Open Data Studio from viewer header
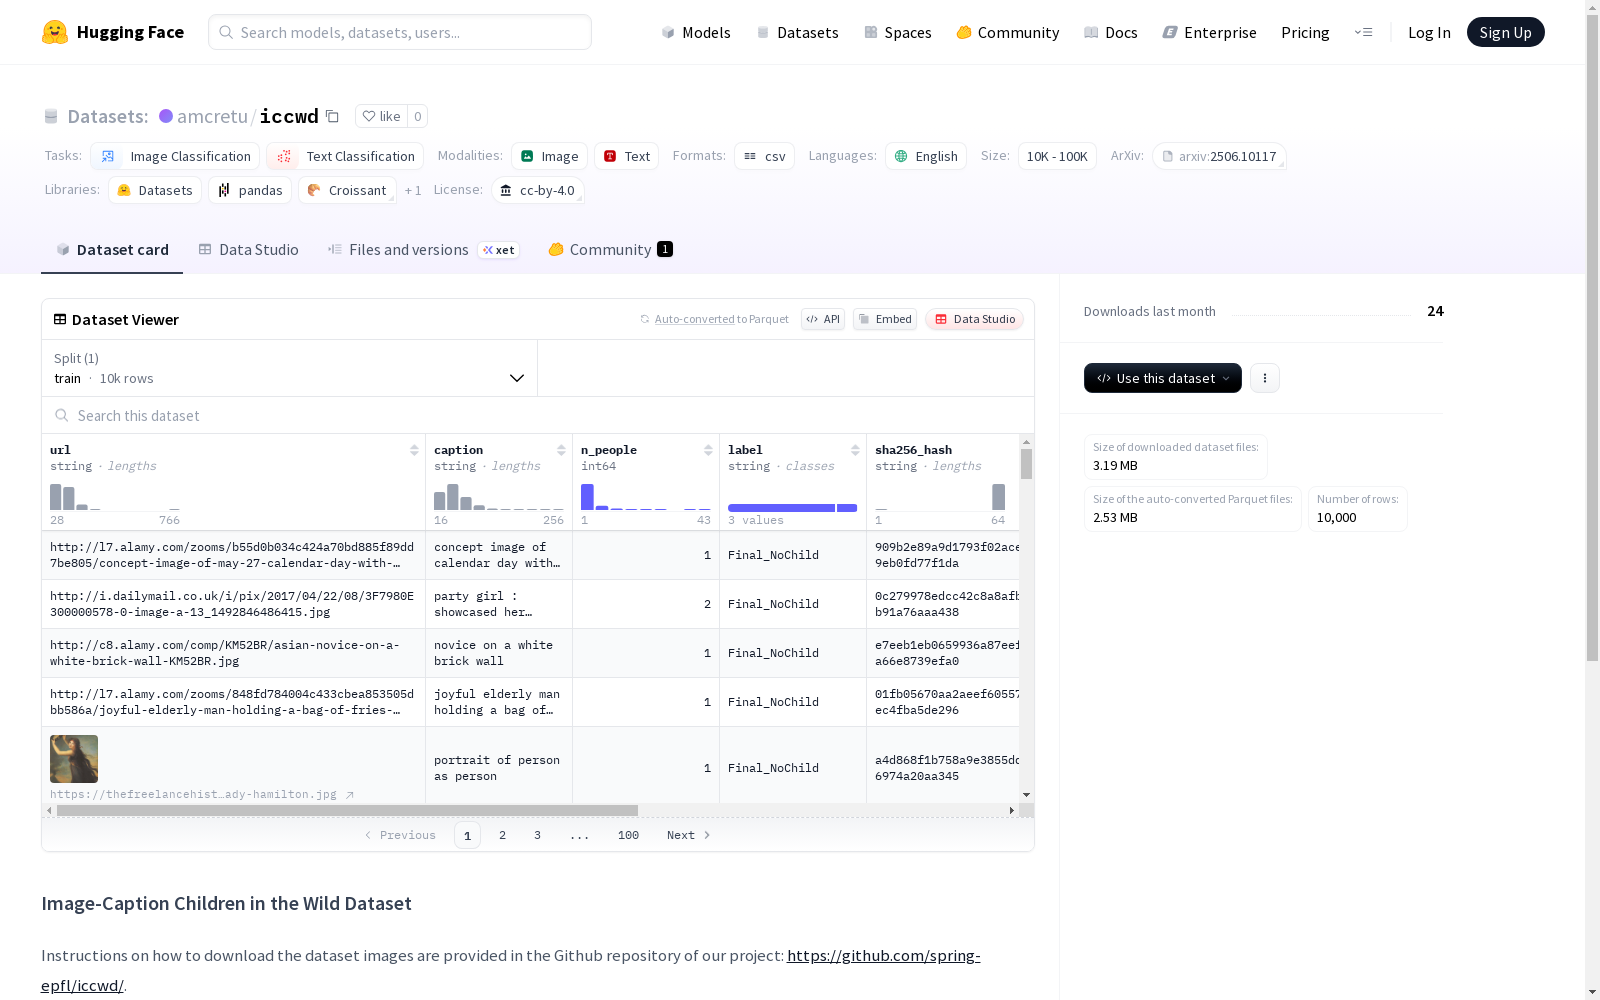Viewport: 1600px width, 1000px height. point(975,319)
